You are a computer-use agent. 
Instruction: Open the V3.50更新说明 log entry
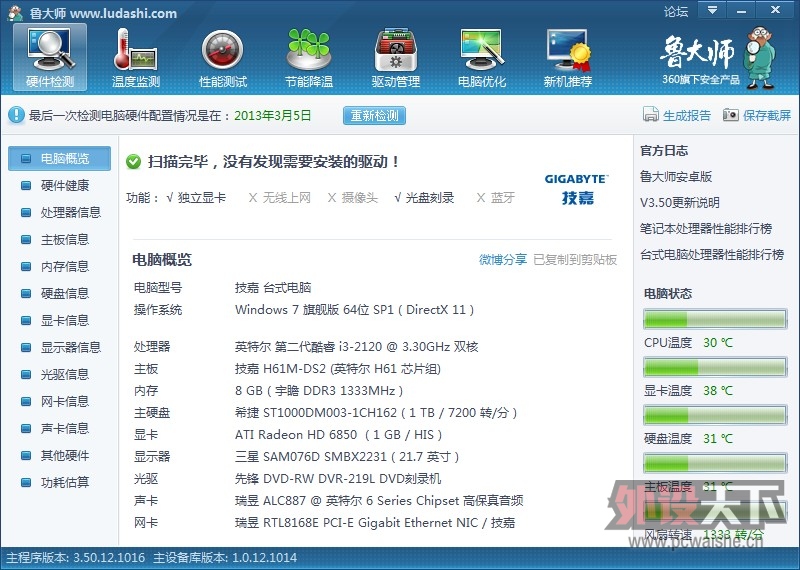(x=680, y=203)
